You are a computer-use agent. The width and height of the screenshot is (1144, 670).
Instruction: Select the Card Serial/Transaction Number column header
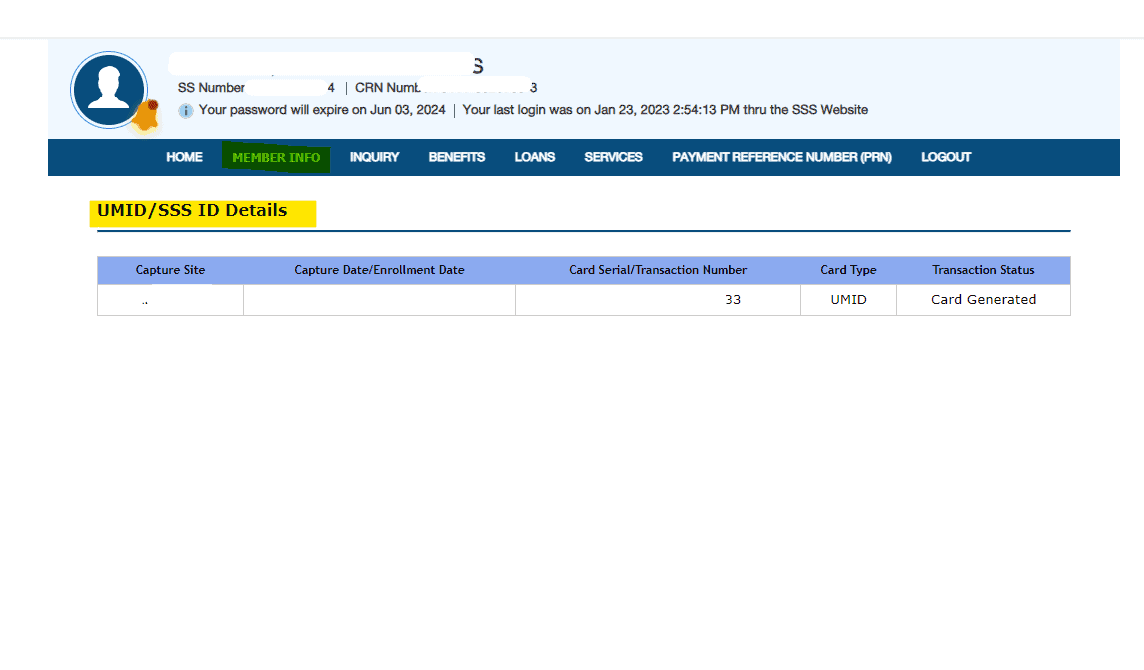pyautogui.click(x=657, y=270)
